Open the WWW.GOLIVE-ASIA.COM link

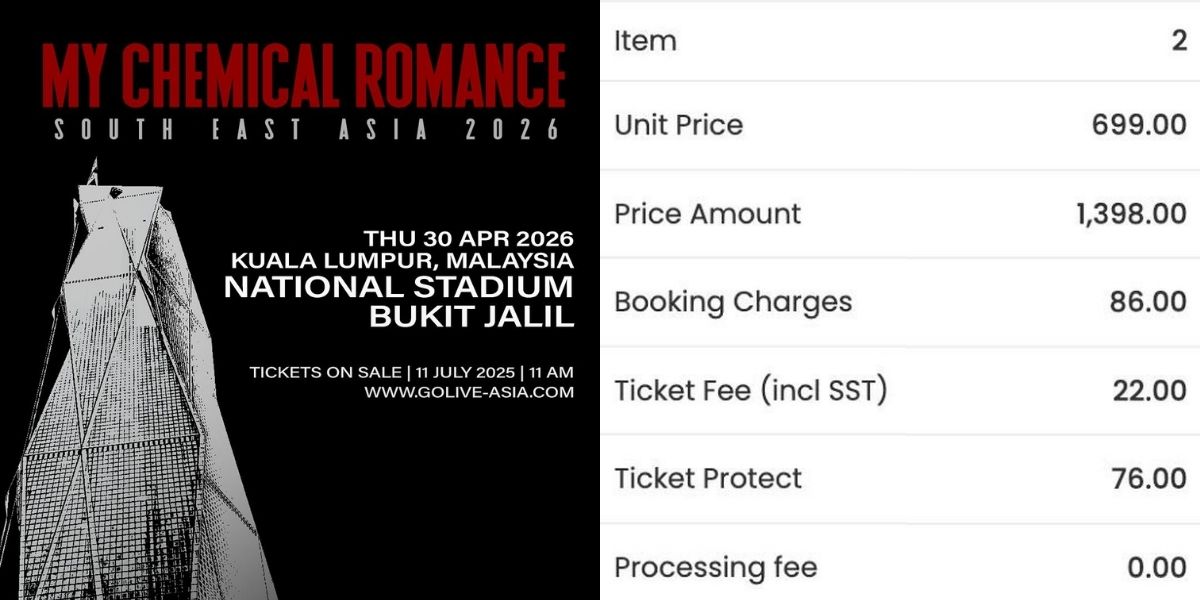pos(469,392)
